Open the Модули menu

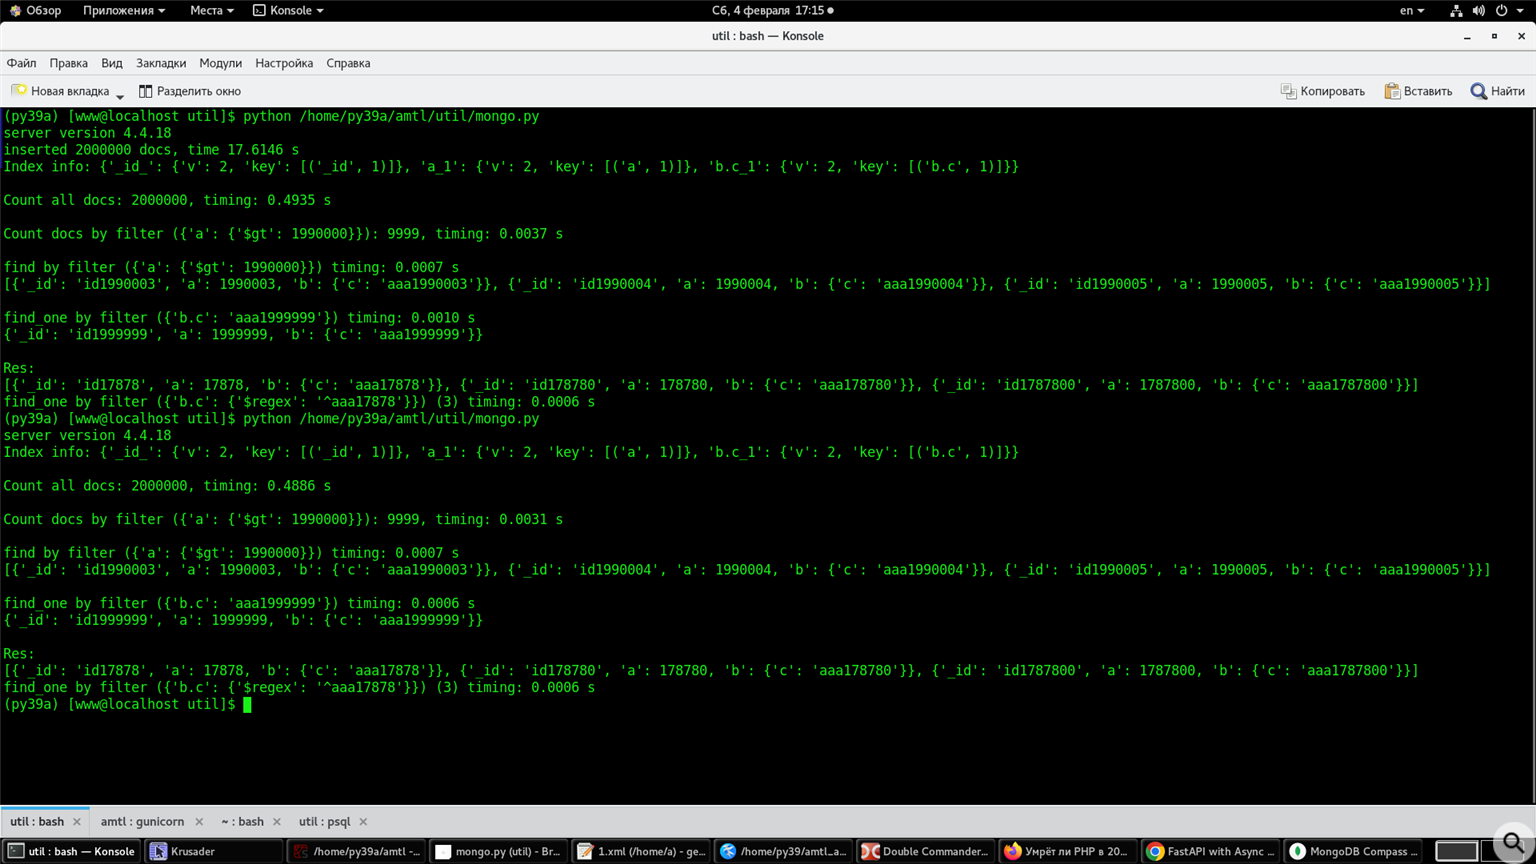[x=220, y=63]
